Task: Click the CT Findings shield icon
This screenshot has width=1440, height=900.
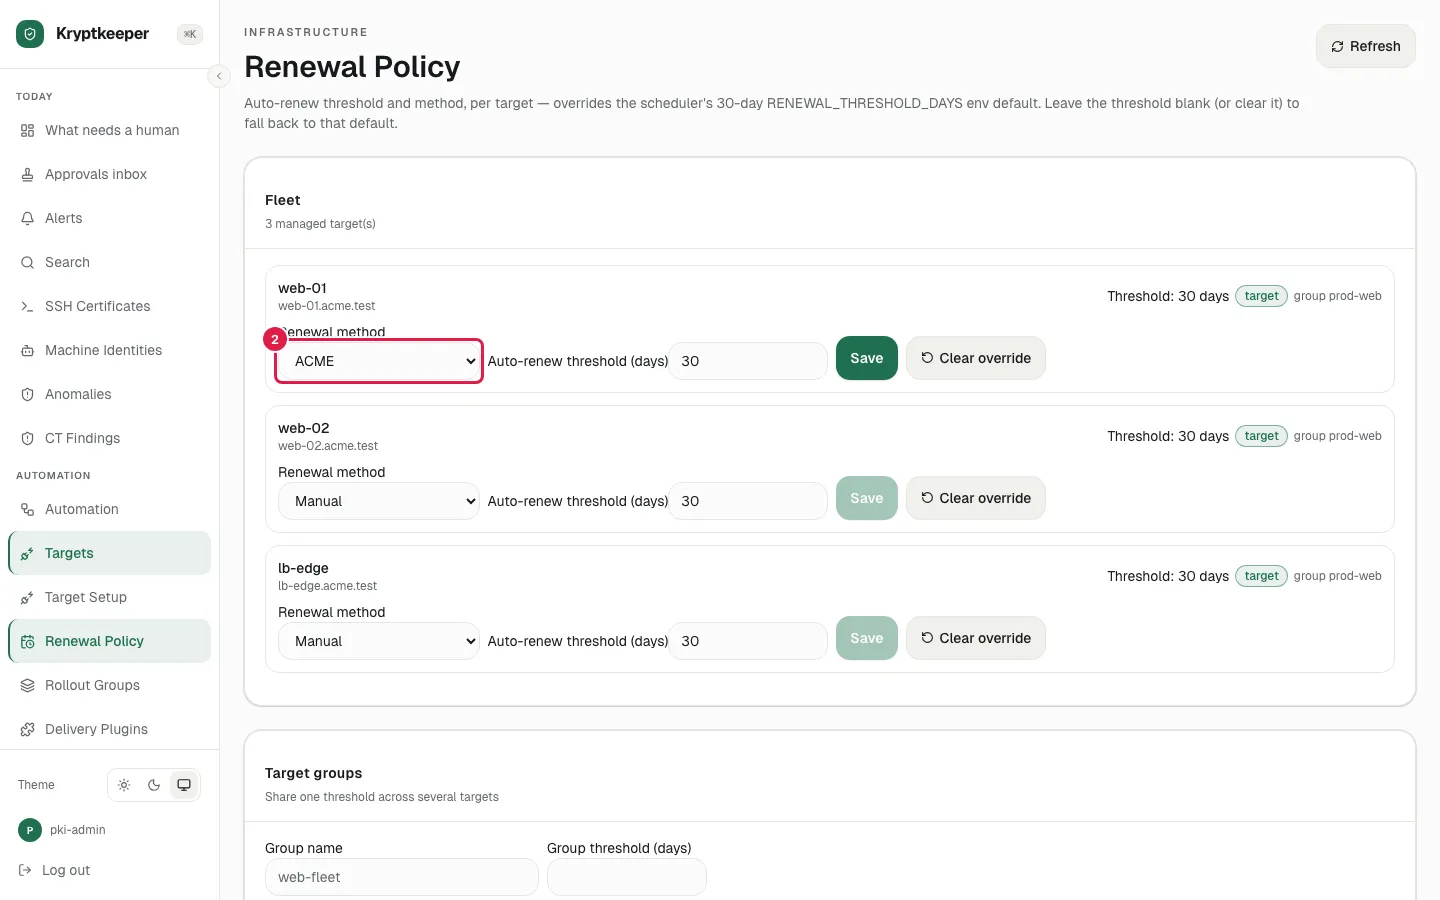Action: point(27,438)
